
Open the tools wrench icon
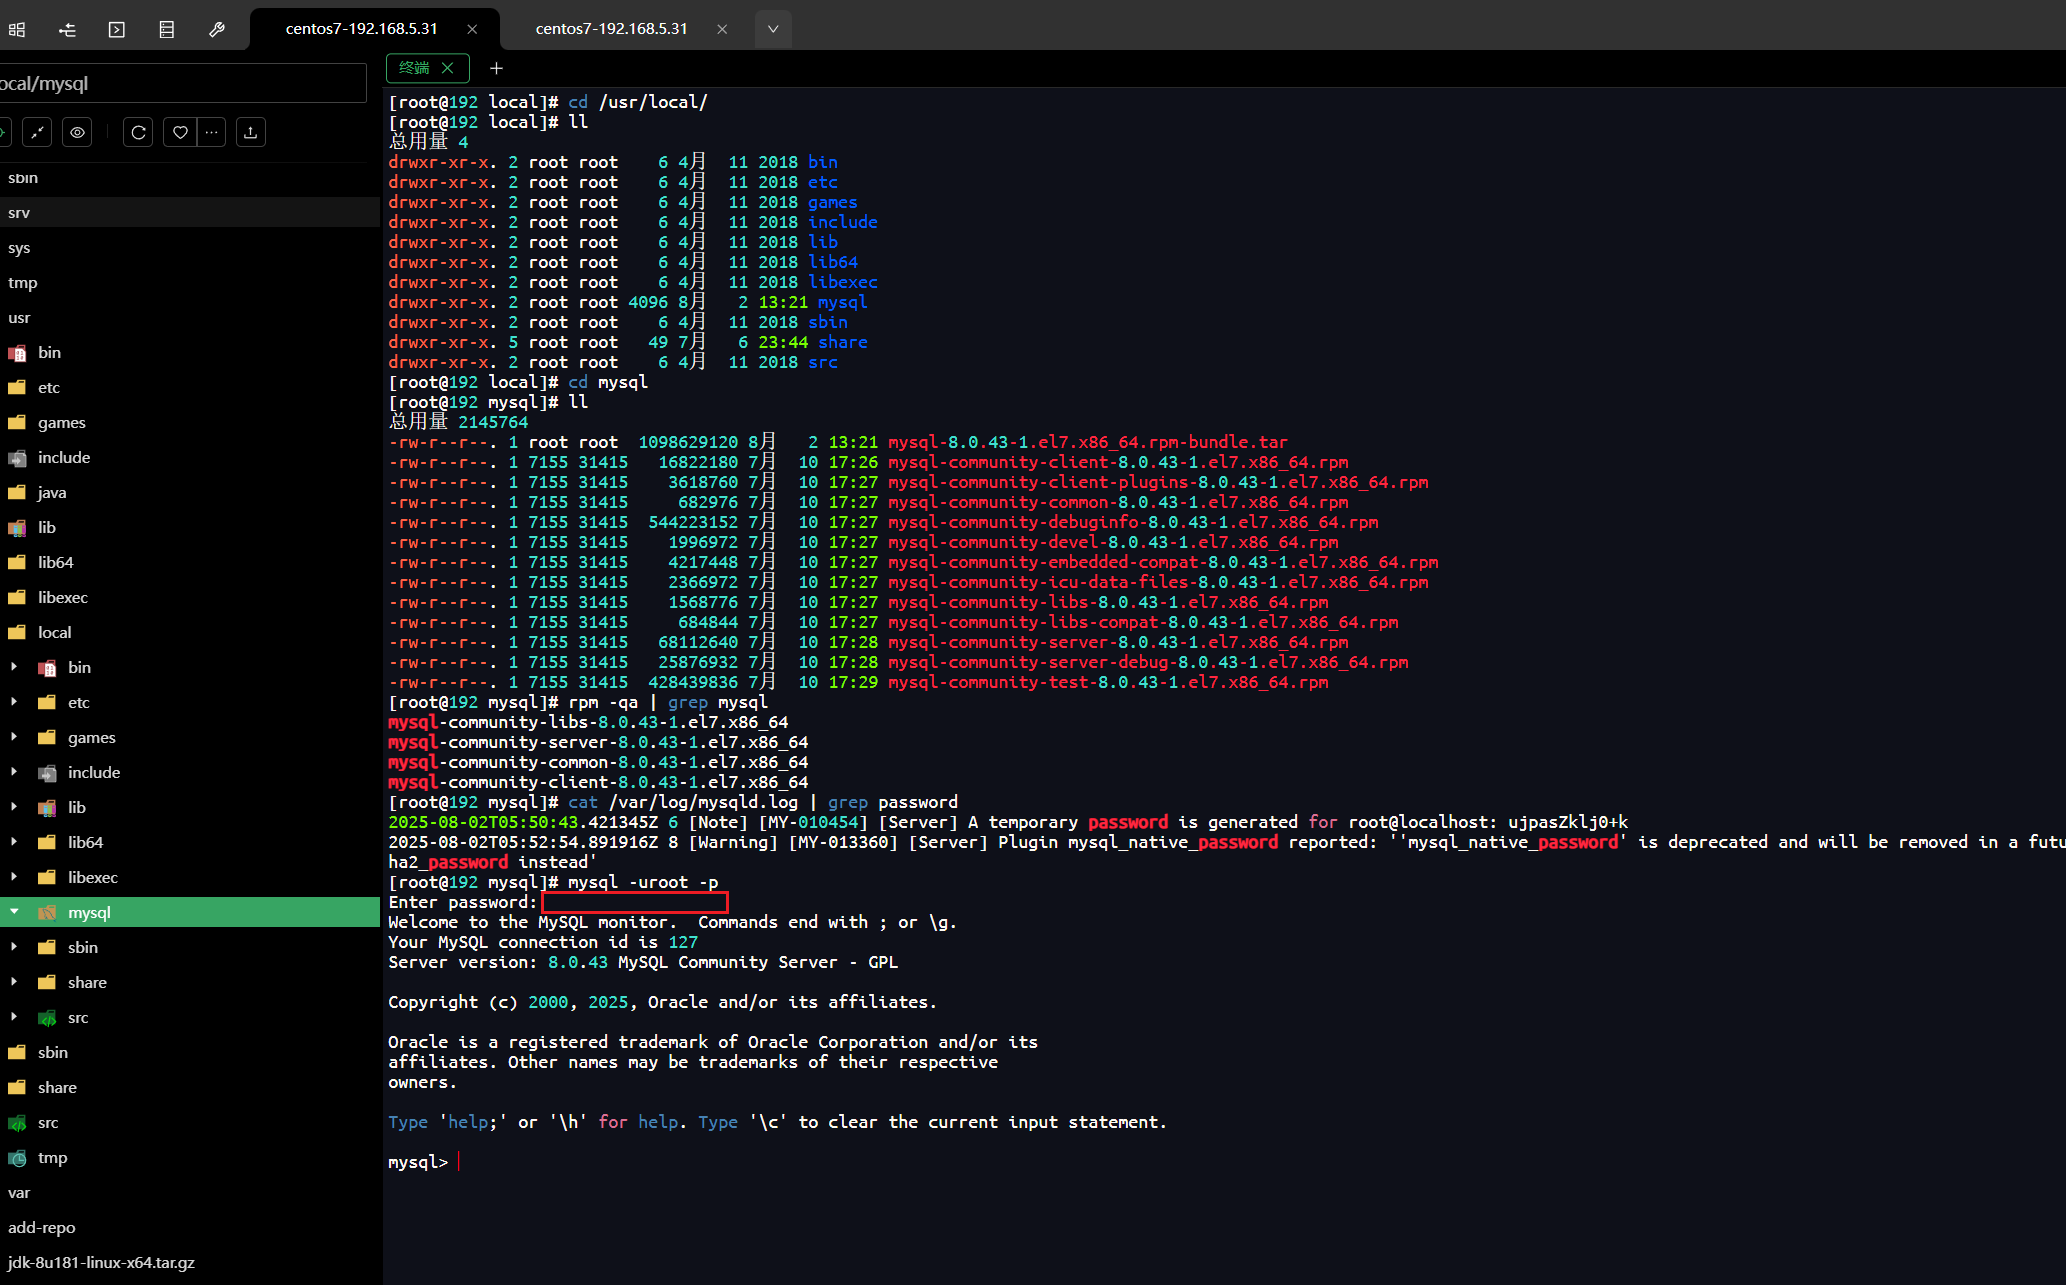click(x=217, y=29)
